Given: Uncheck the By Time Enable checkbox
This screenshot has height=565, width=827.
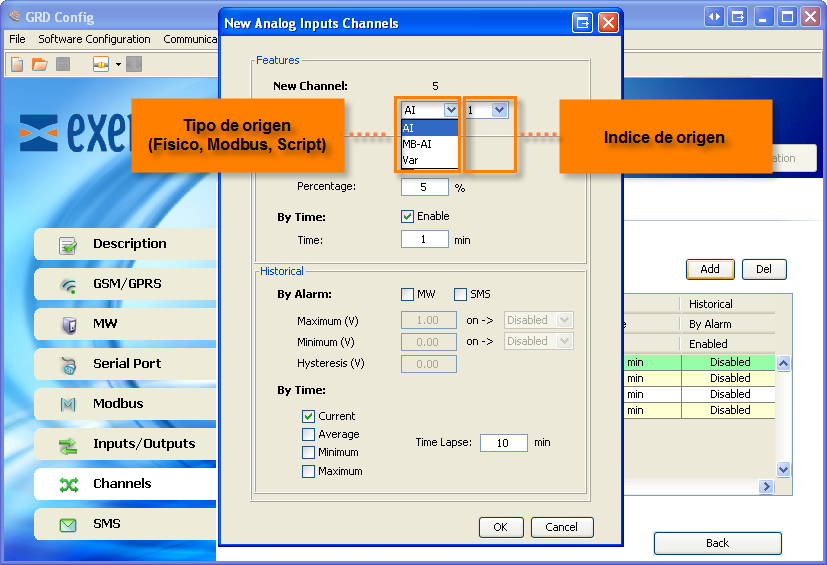Looking at the screenshot, I should click(408, 216).
